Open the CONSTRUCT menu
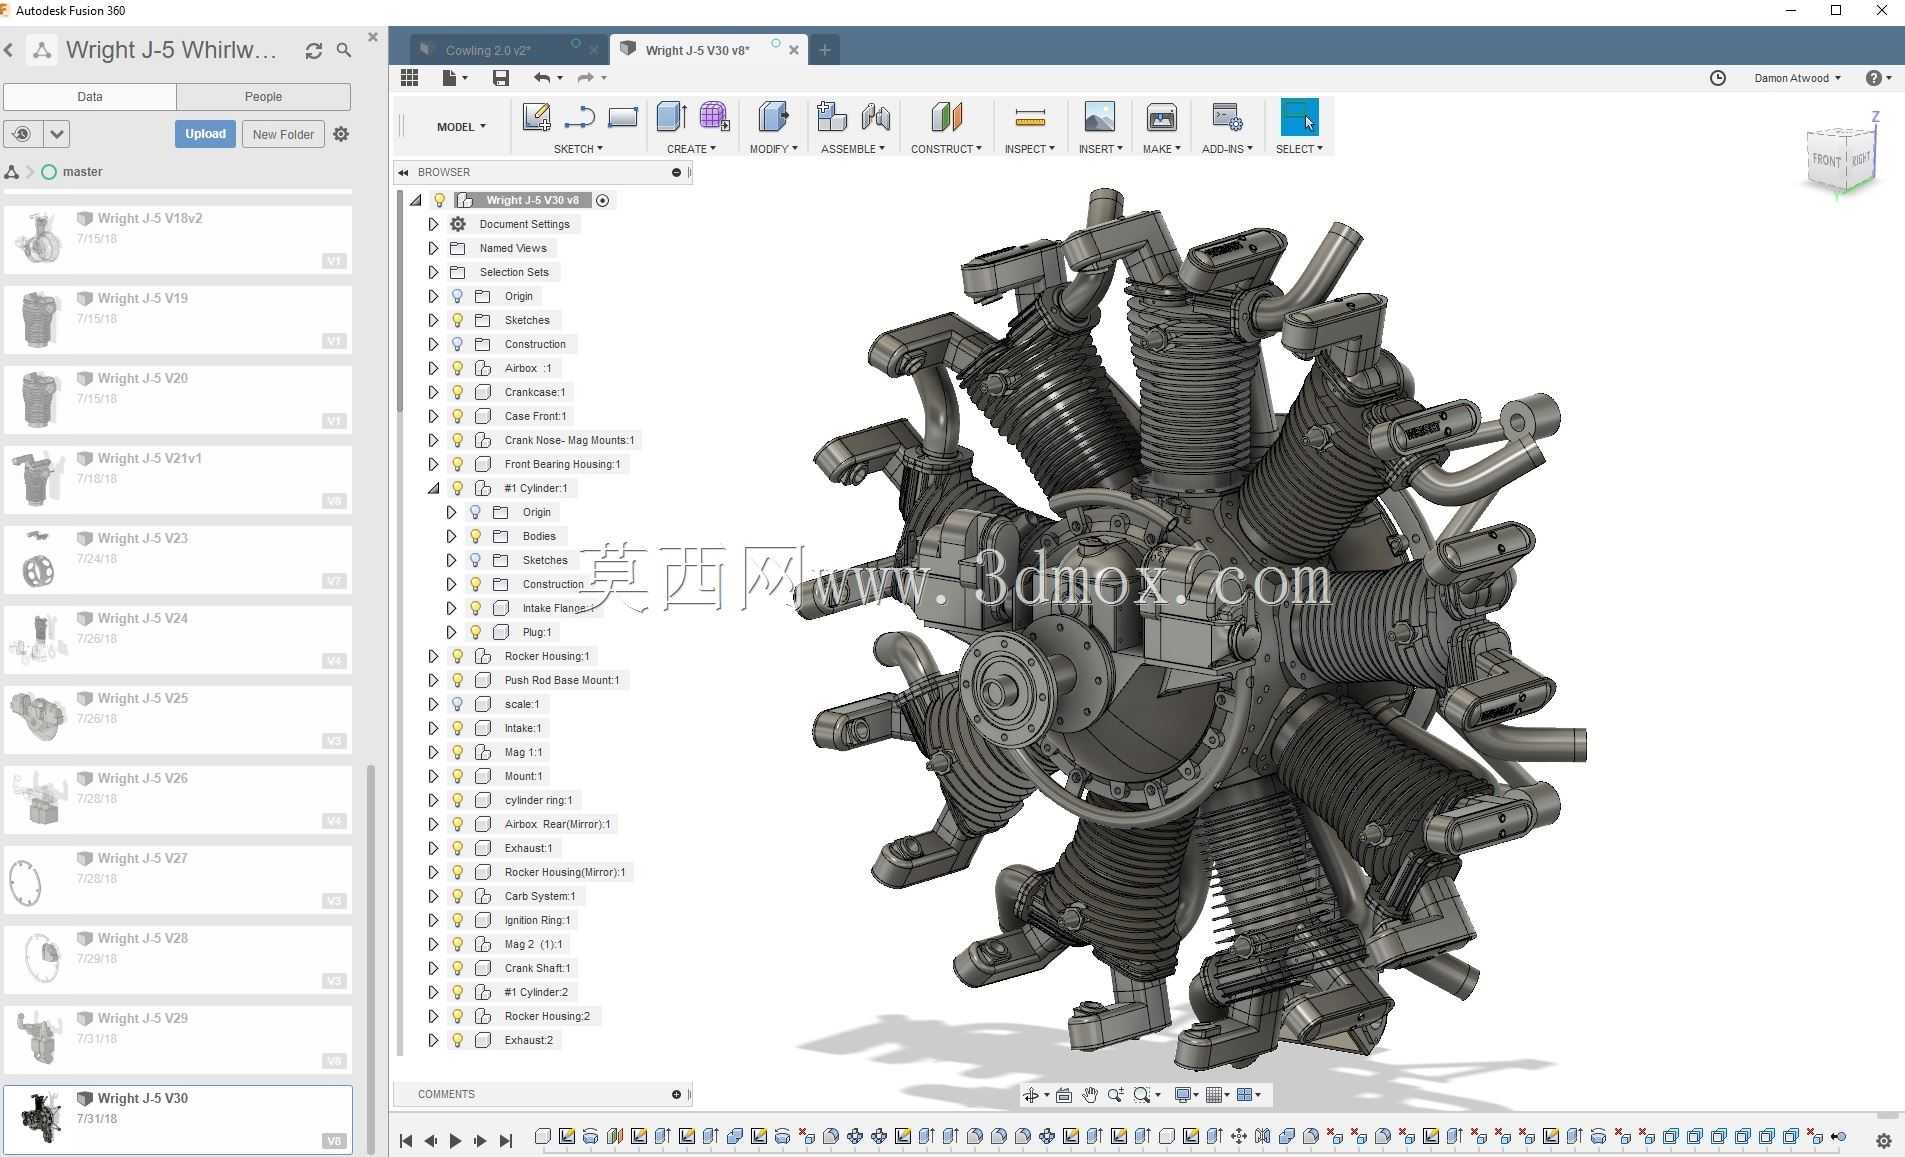1905x1157 pixels. (946, 149)
